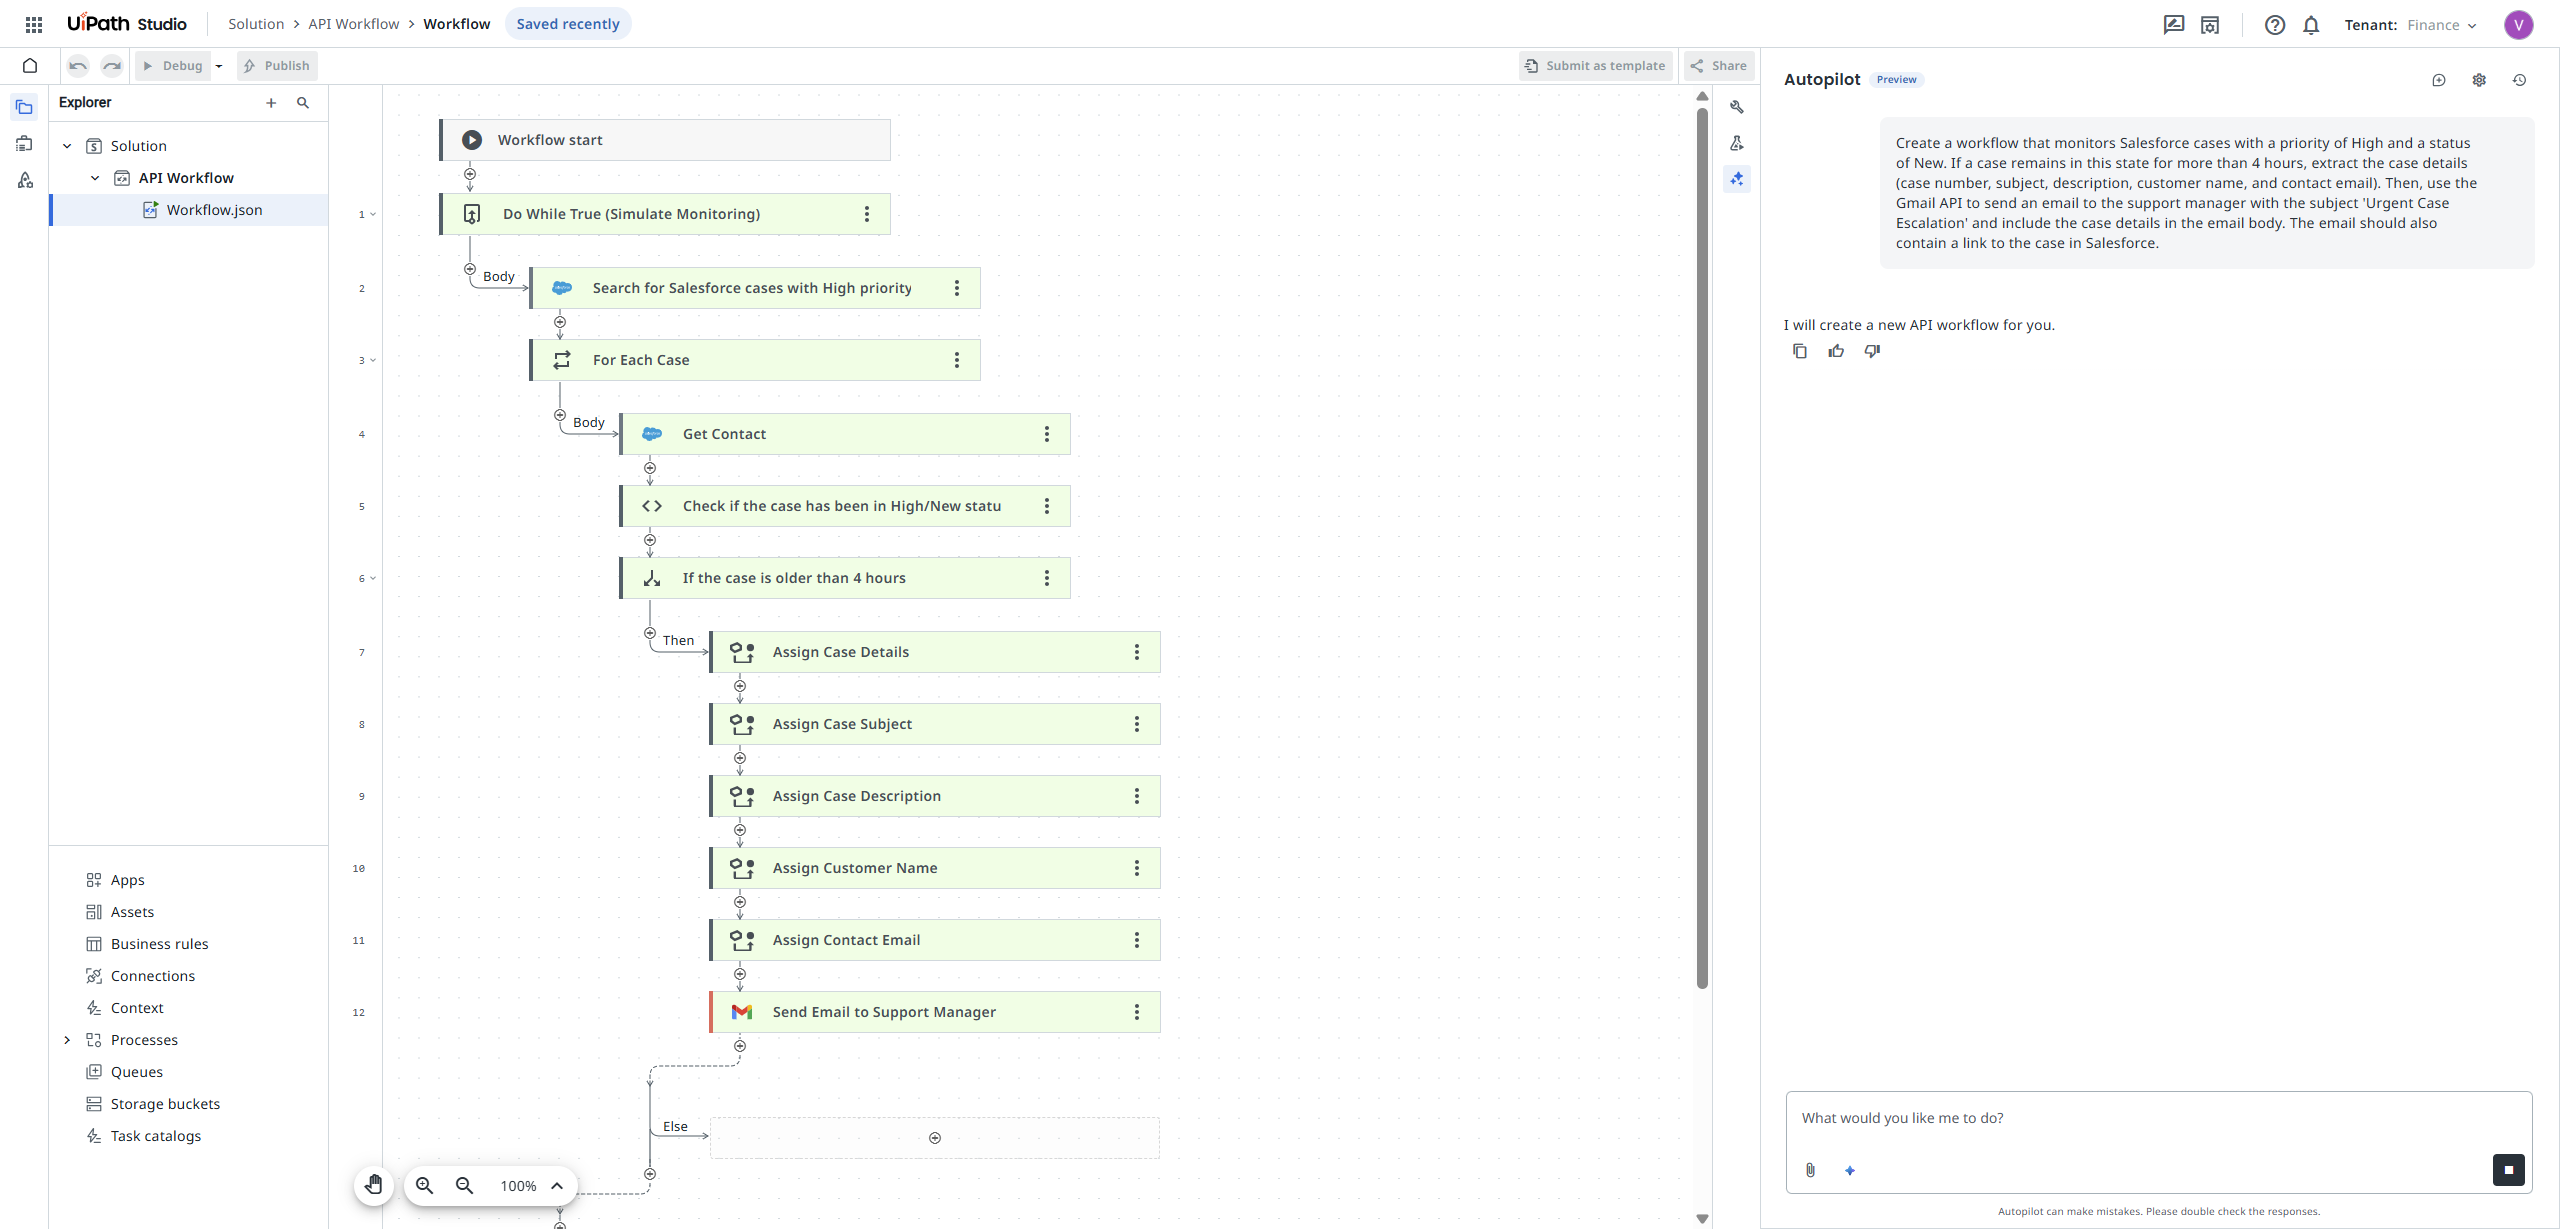
Task: Enable the pan hand tool
Action: click(374, 1185)
